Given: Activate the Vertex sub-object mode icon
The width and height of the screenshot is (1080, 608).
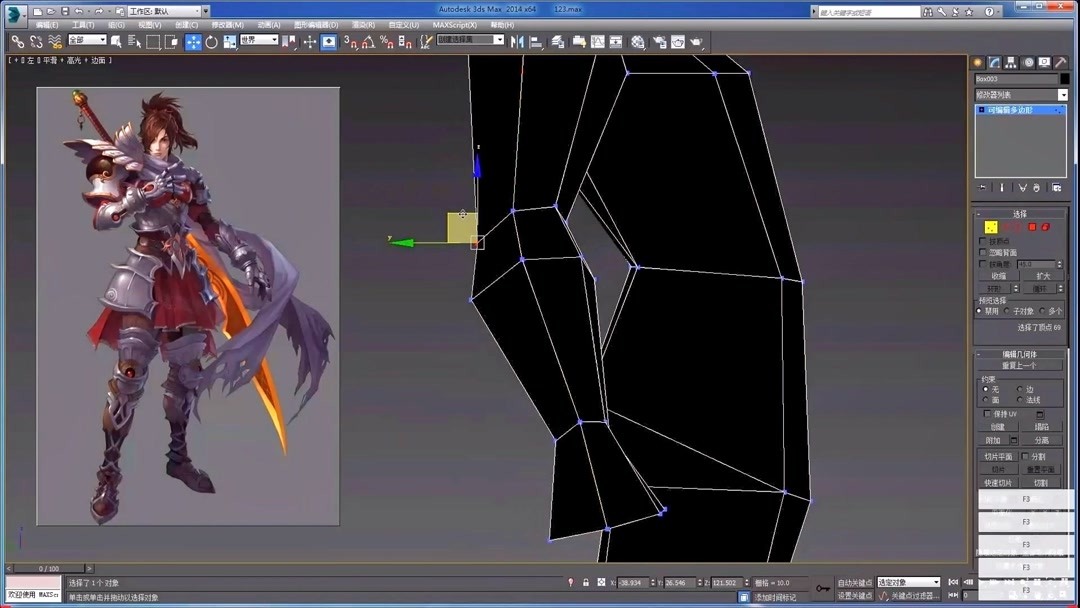Looking at the screenshot, I should click(x=991, y=228).
